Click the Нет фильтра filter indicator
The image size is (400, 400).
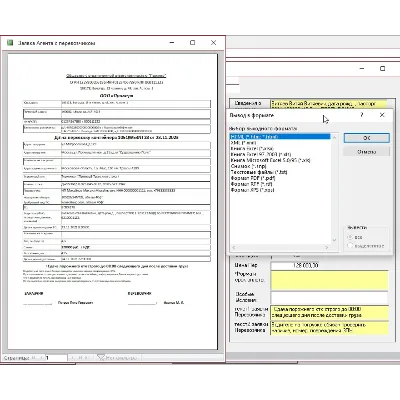[117, 358]
